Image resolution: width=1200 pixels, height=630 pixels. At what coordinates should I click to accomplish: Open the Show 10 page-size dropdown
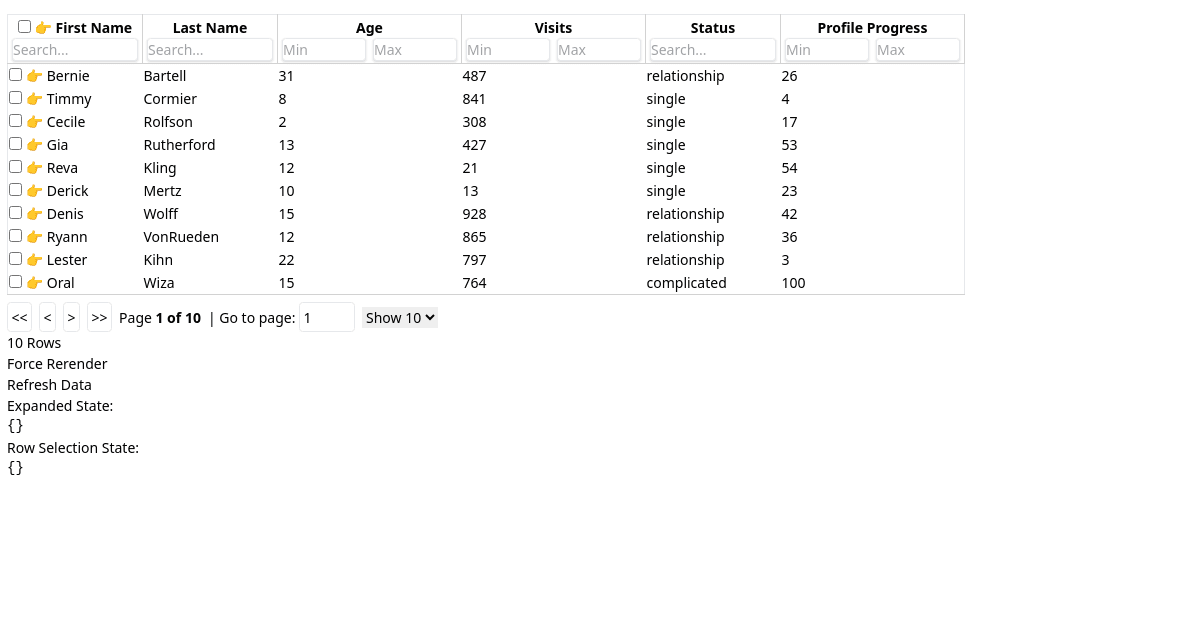pos(400,318)
